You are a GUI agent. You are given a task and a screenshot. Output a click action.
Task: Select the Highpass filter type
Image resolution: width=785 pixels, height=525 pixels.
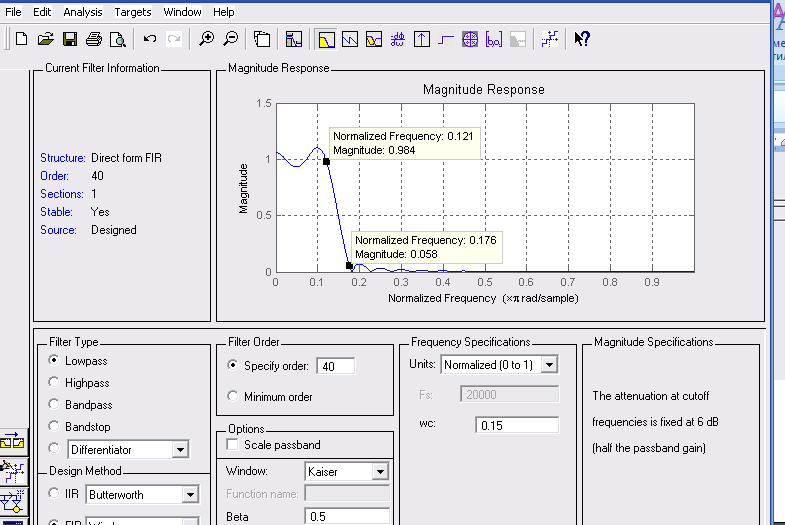54,383
